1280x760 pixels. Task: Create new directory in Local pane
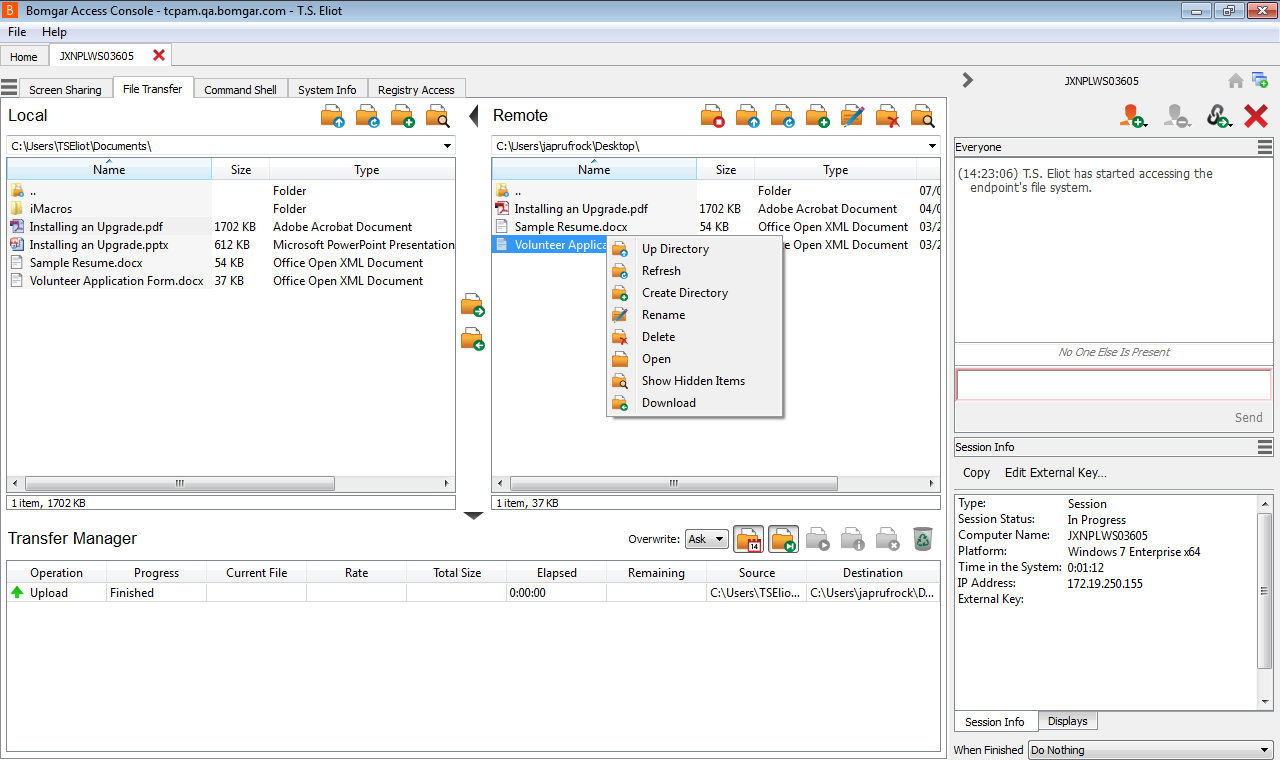[403, 117]
